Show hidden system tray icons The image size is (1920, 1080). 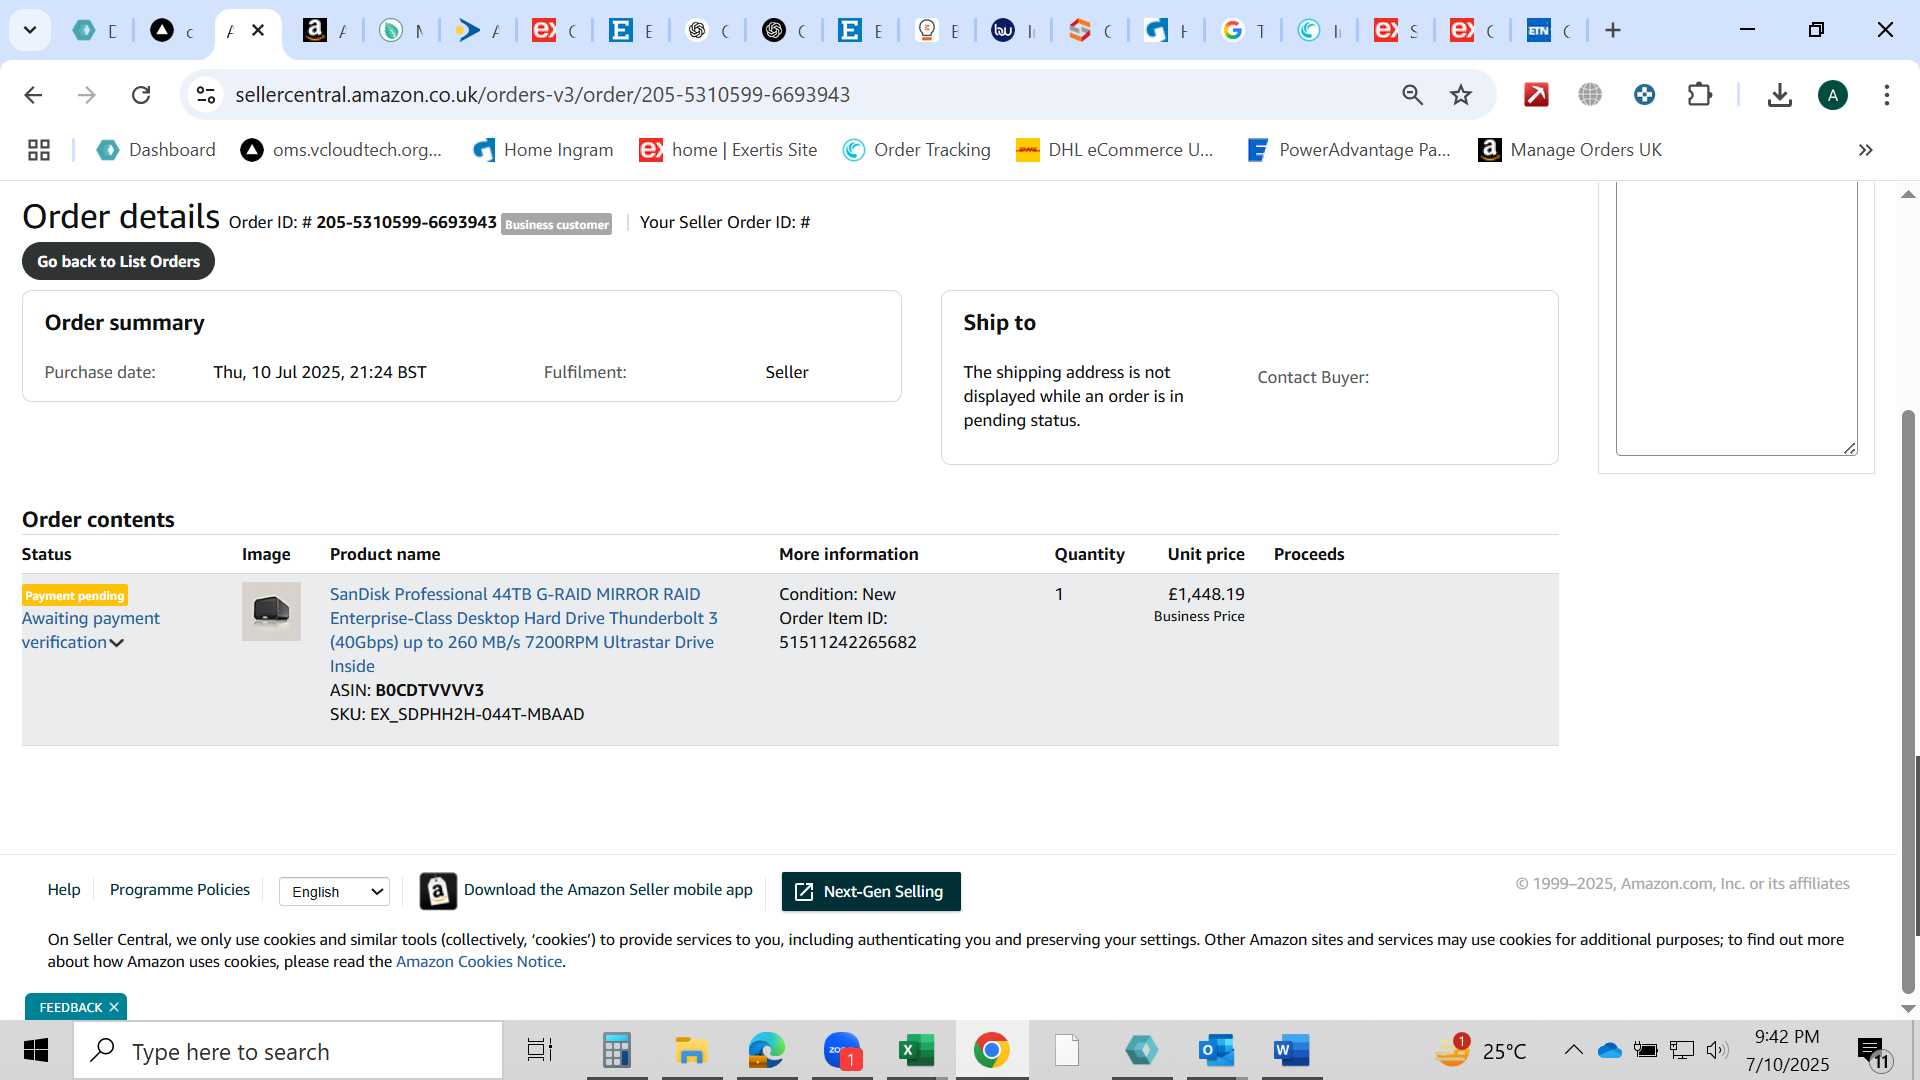[x=1573, y=1050]
